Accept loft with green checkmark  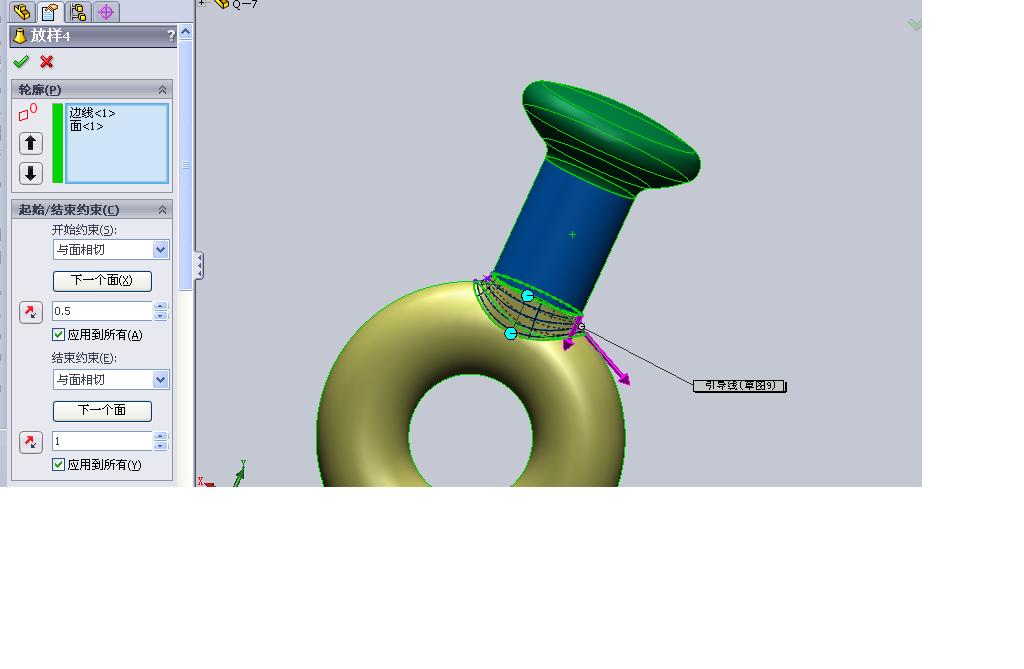tap(22, 62)
